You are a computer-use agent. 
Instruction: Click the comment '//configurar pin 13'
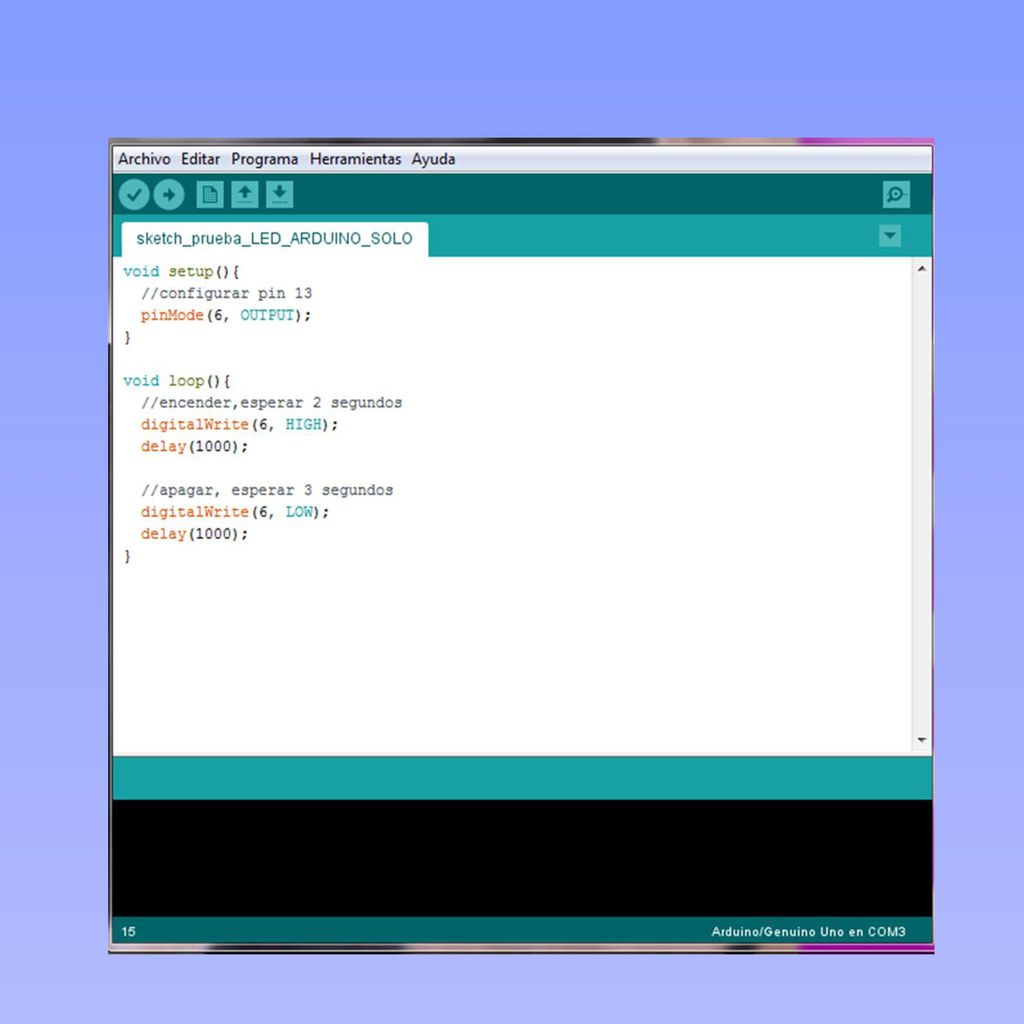[x=227, y=293]
